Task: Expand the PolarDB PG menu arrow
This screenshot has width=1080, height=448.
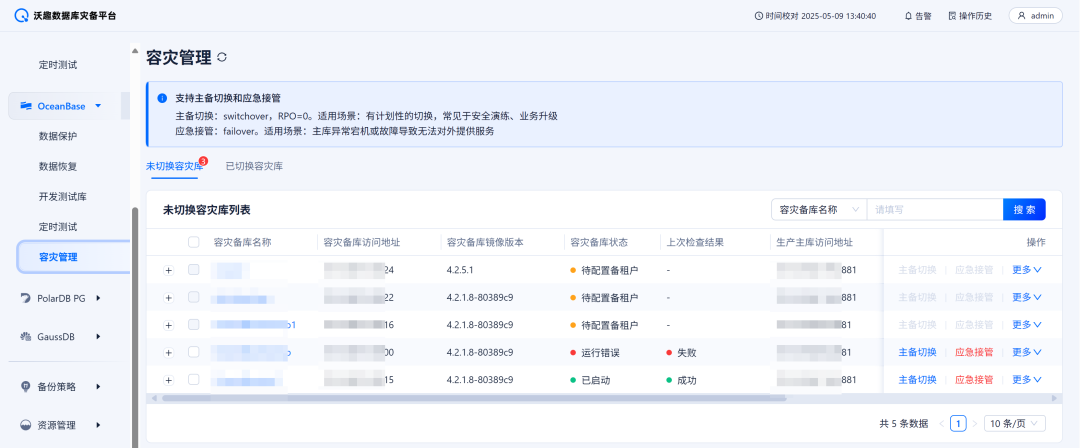Action: coord(98,298)
